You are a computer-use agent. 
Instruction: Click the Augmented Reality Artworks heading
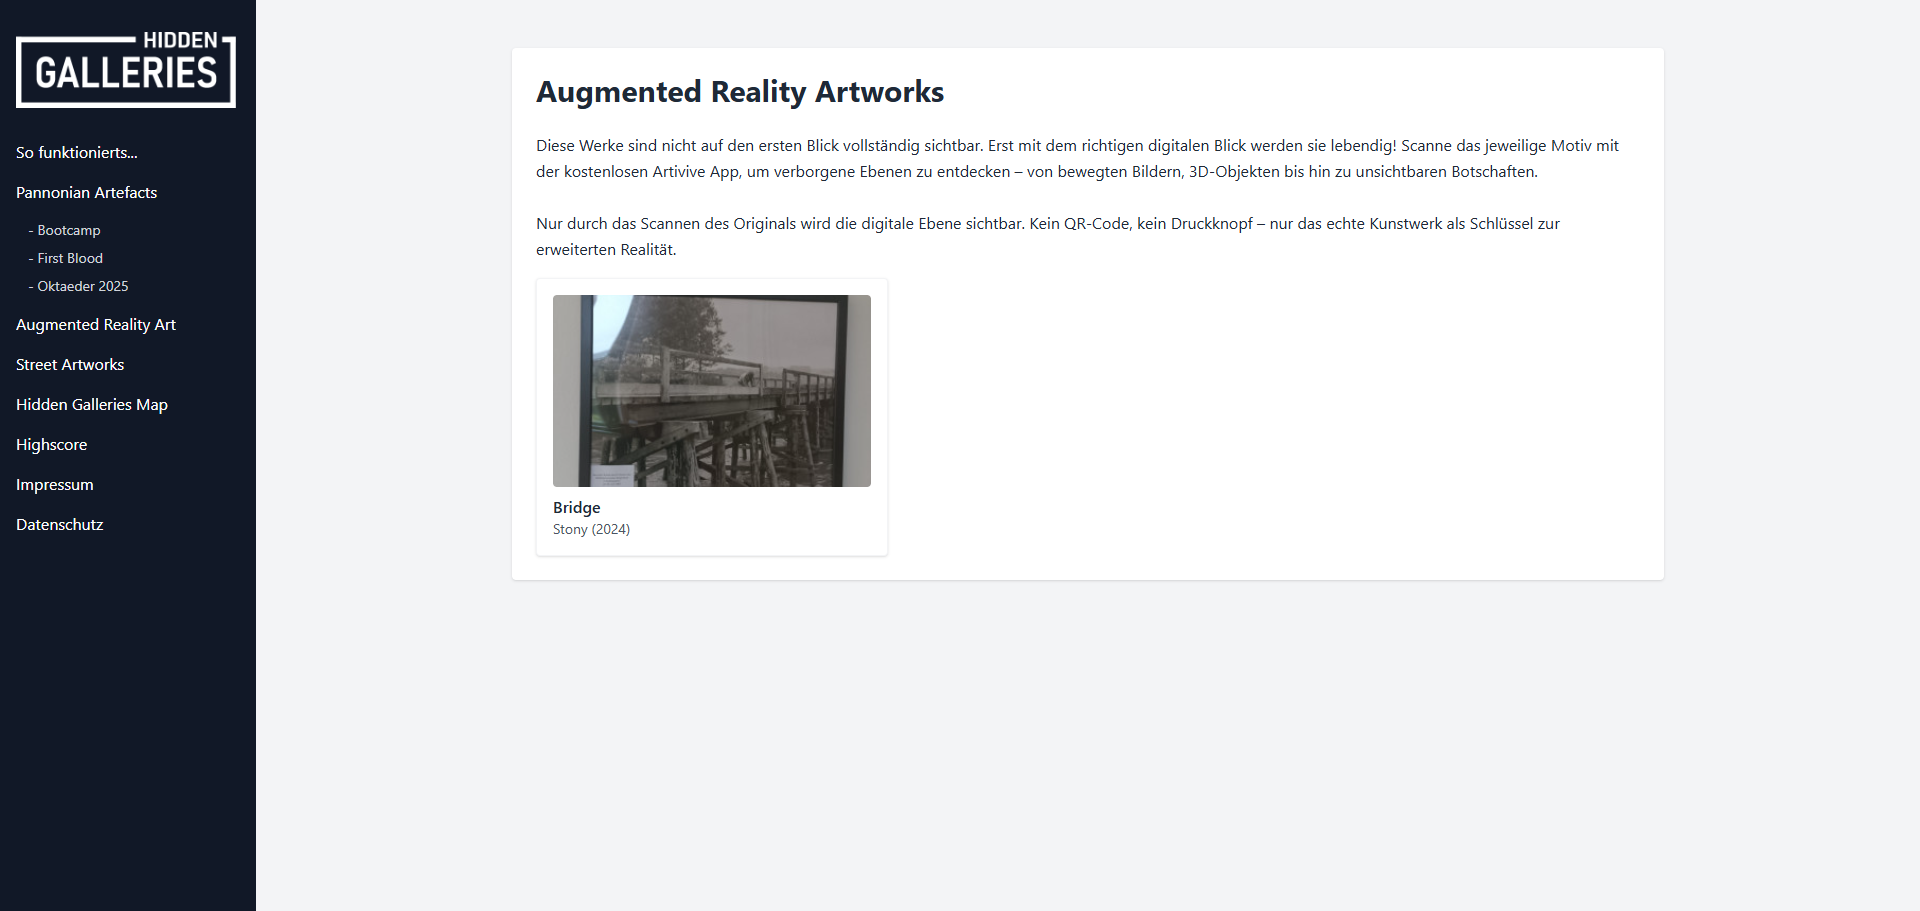(x=740, y=92)
